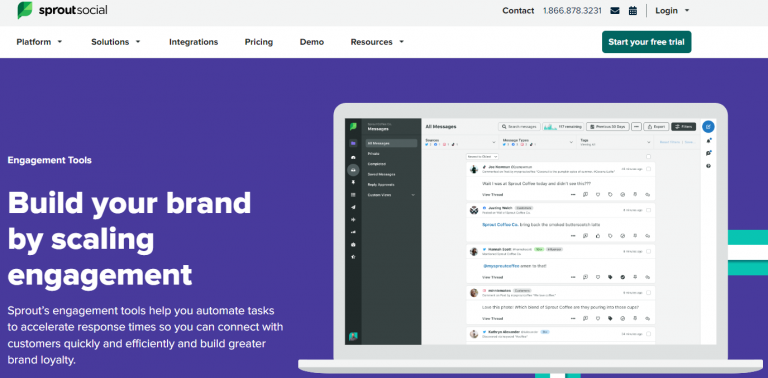Click the blue compose button in the right rail
This screenshot has height=378, width=768.
point(708,127)
